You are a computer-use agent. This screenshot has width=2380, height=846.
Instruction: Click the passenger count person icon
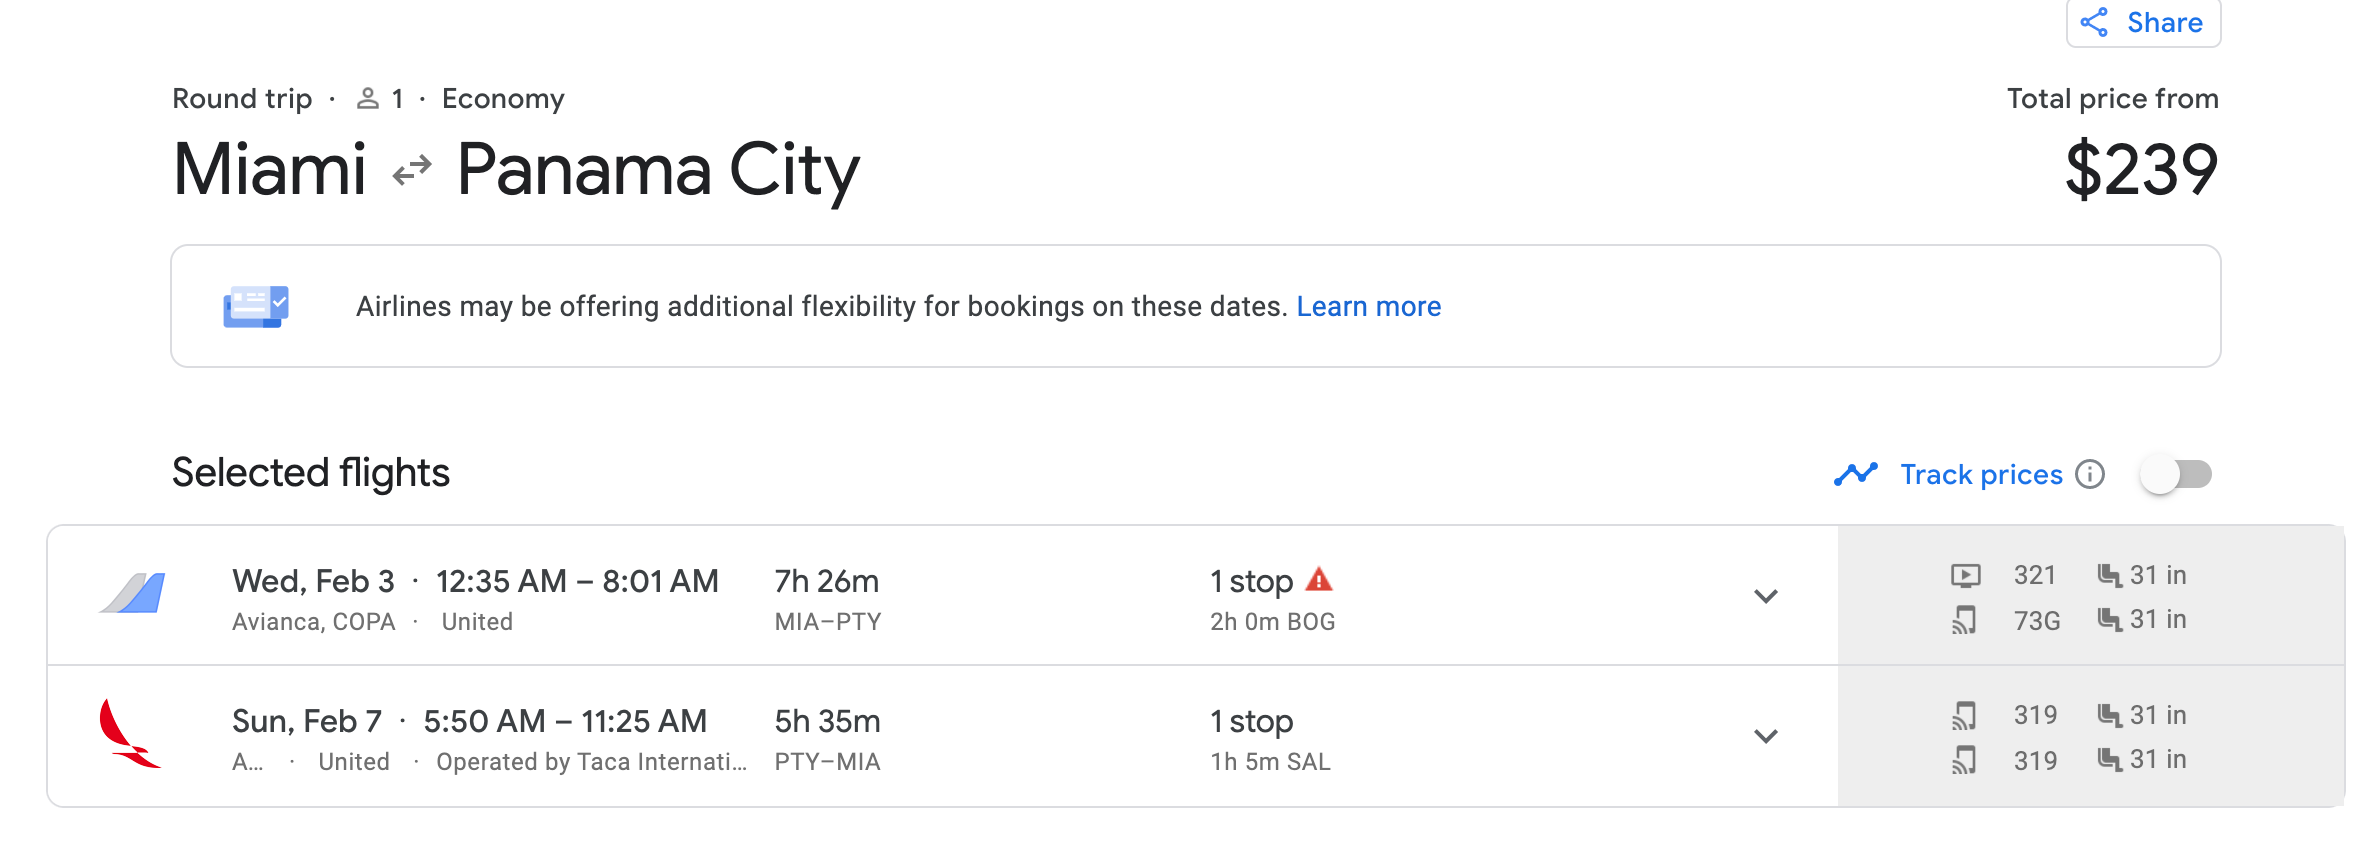(x=368, y=99)
